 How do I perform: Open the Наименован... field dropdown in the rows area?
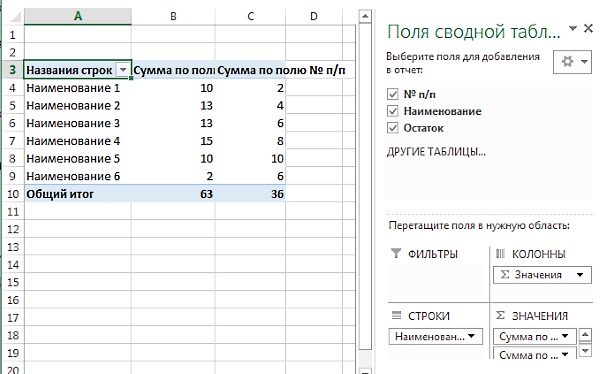(471, 336)
